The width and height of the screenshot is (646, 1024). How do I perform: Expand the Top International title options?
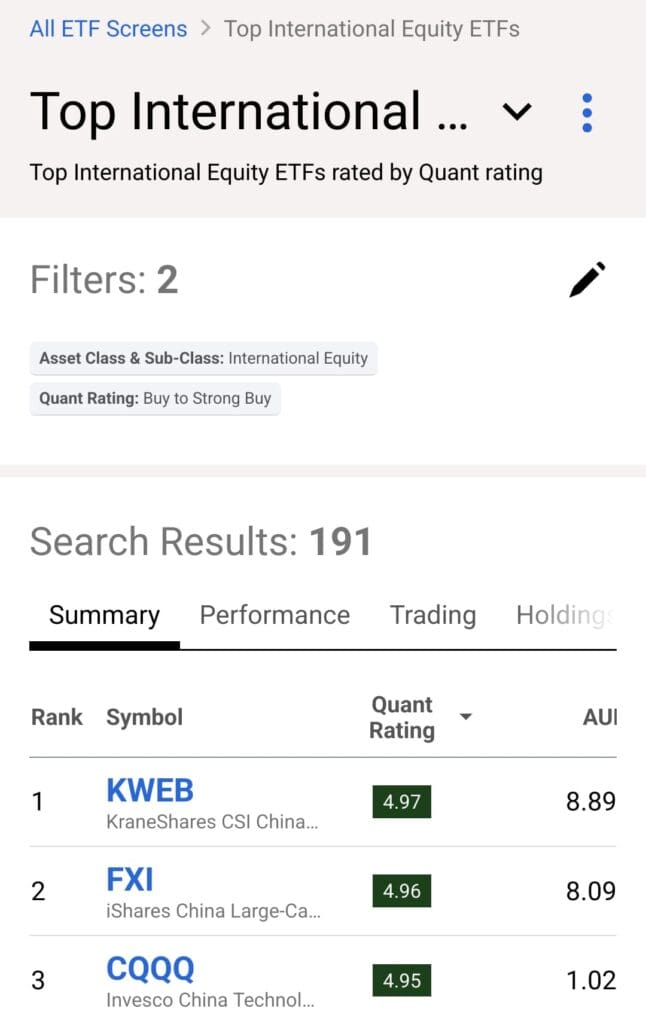pos(518,113)
